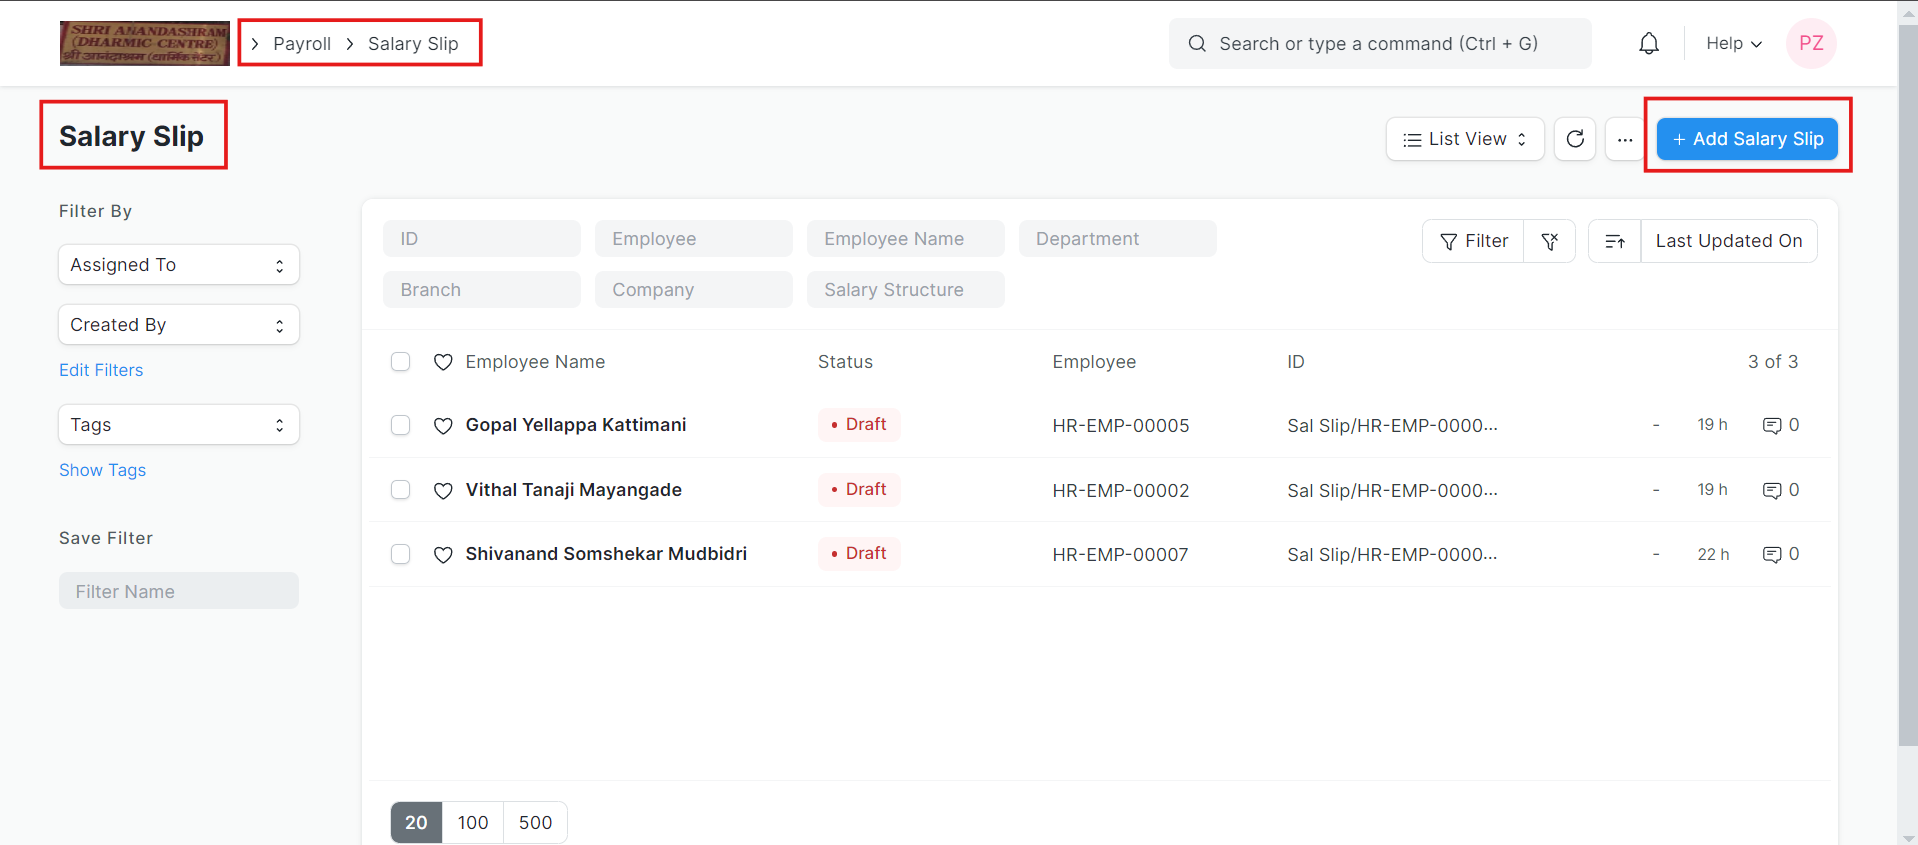Click employee ID HR-EMP-00002

(x=1121, y=491)
